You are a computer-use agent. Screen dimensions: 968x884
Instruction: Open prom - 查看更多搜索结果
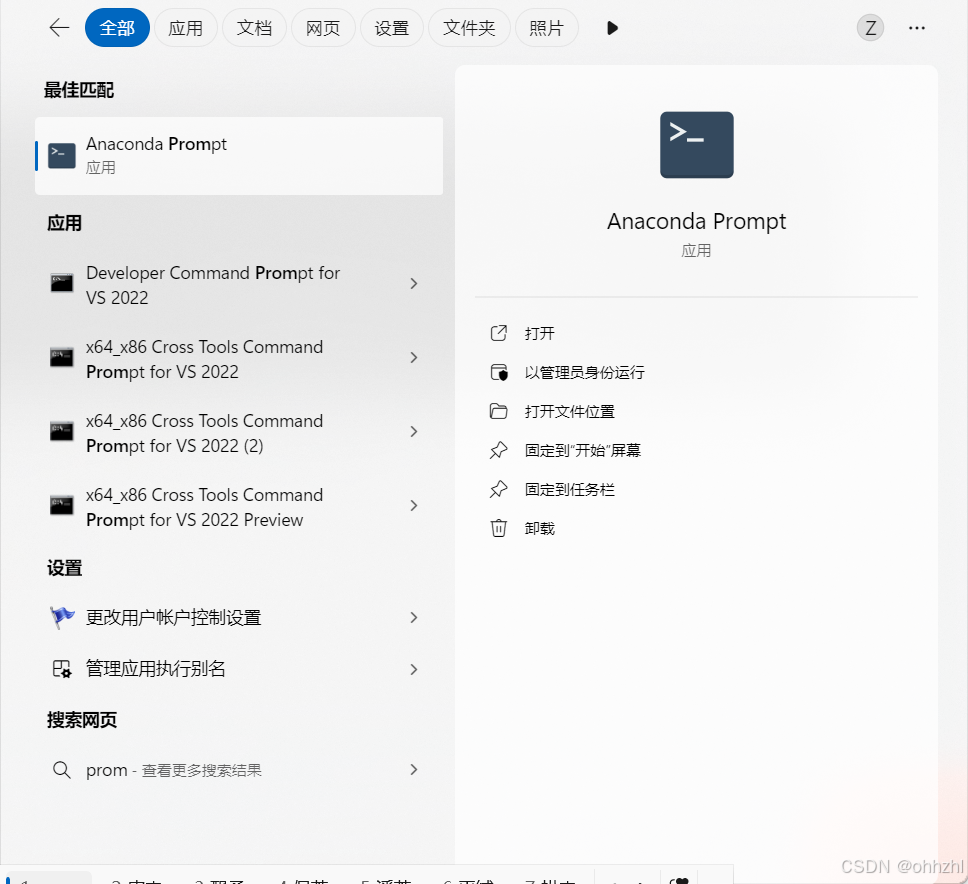tap(173, 770)
